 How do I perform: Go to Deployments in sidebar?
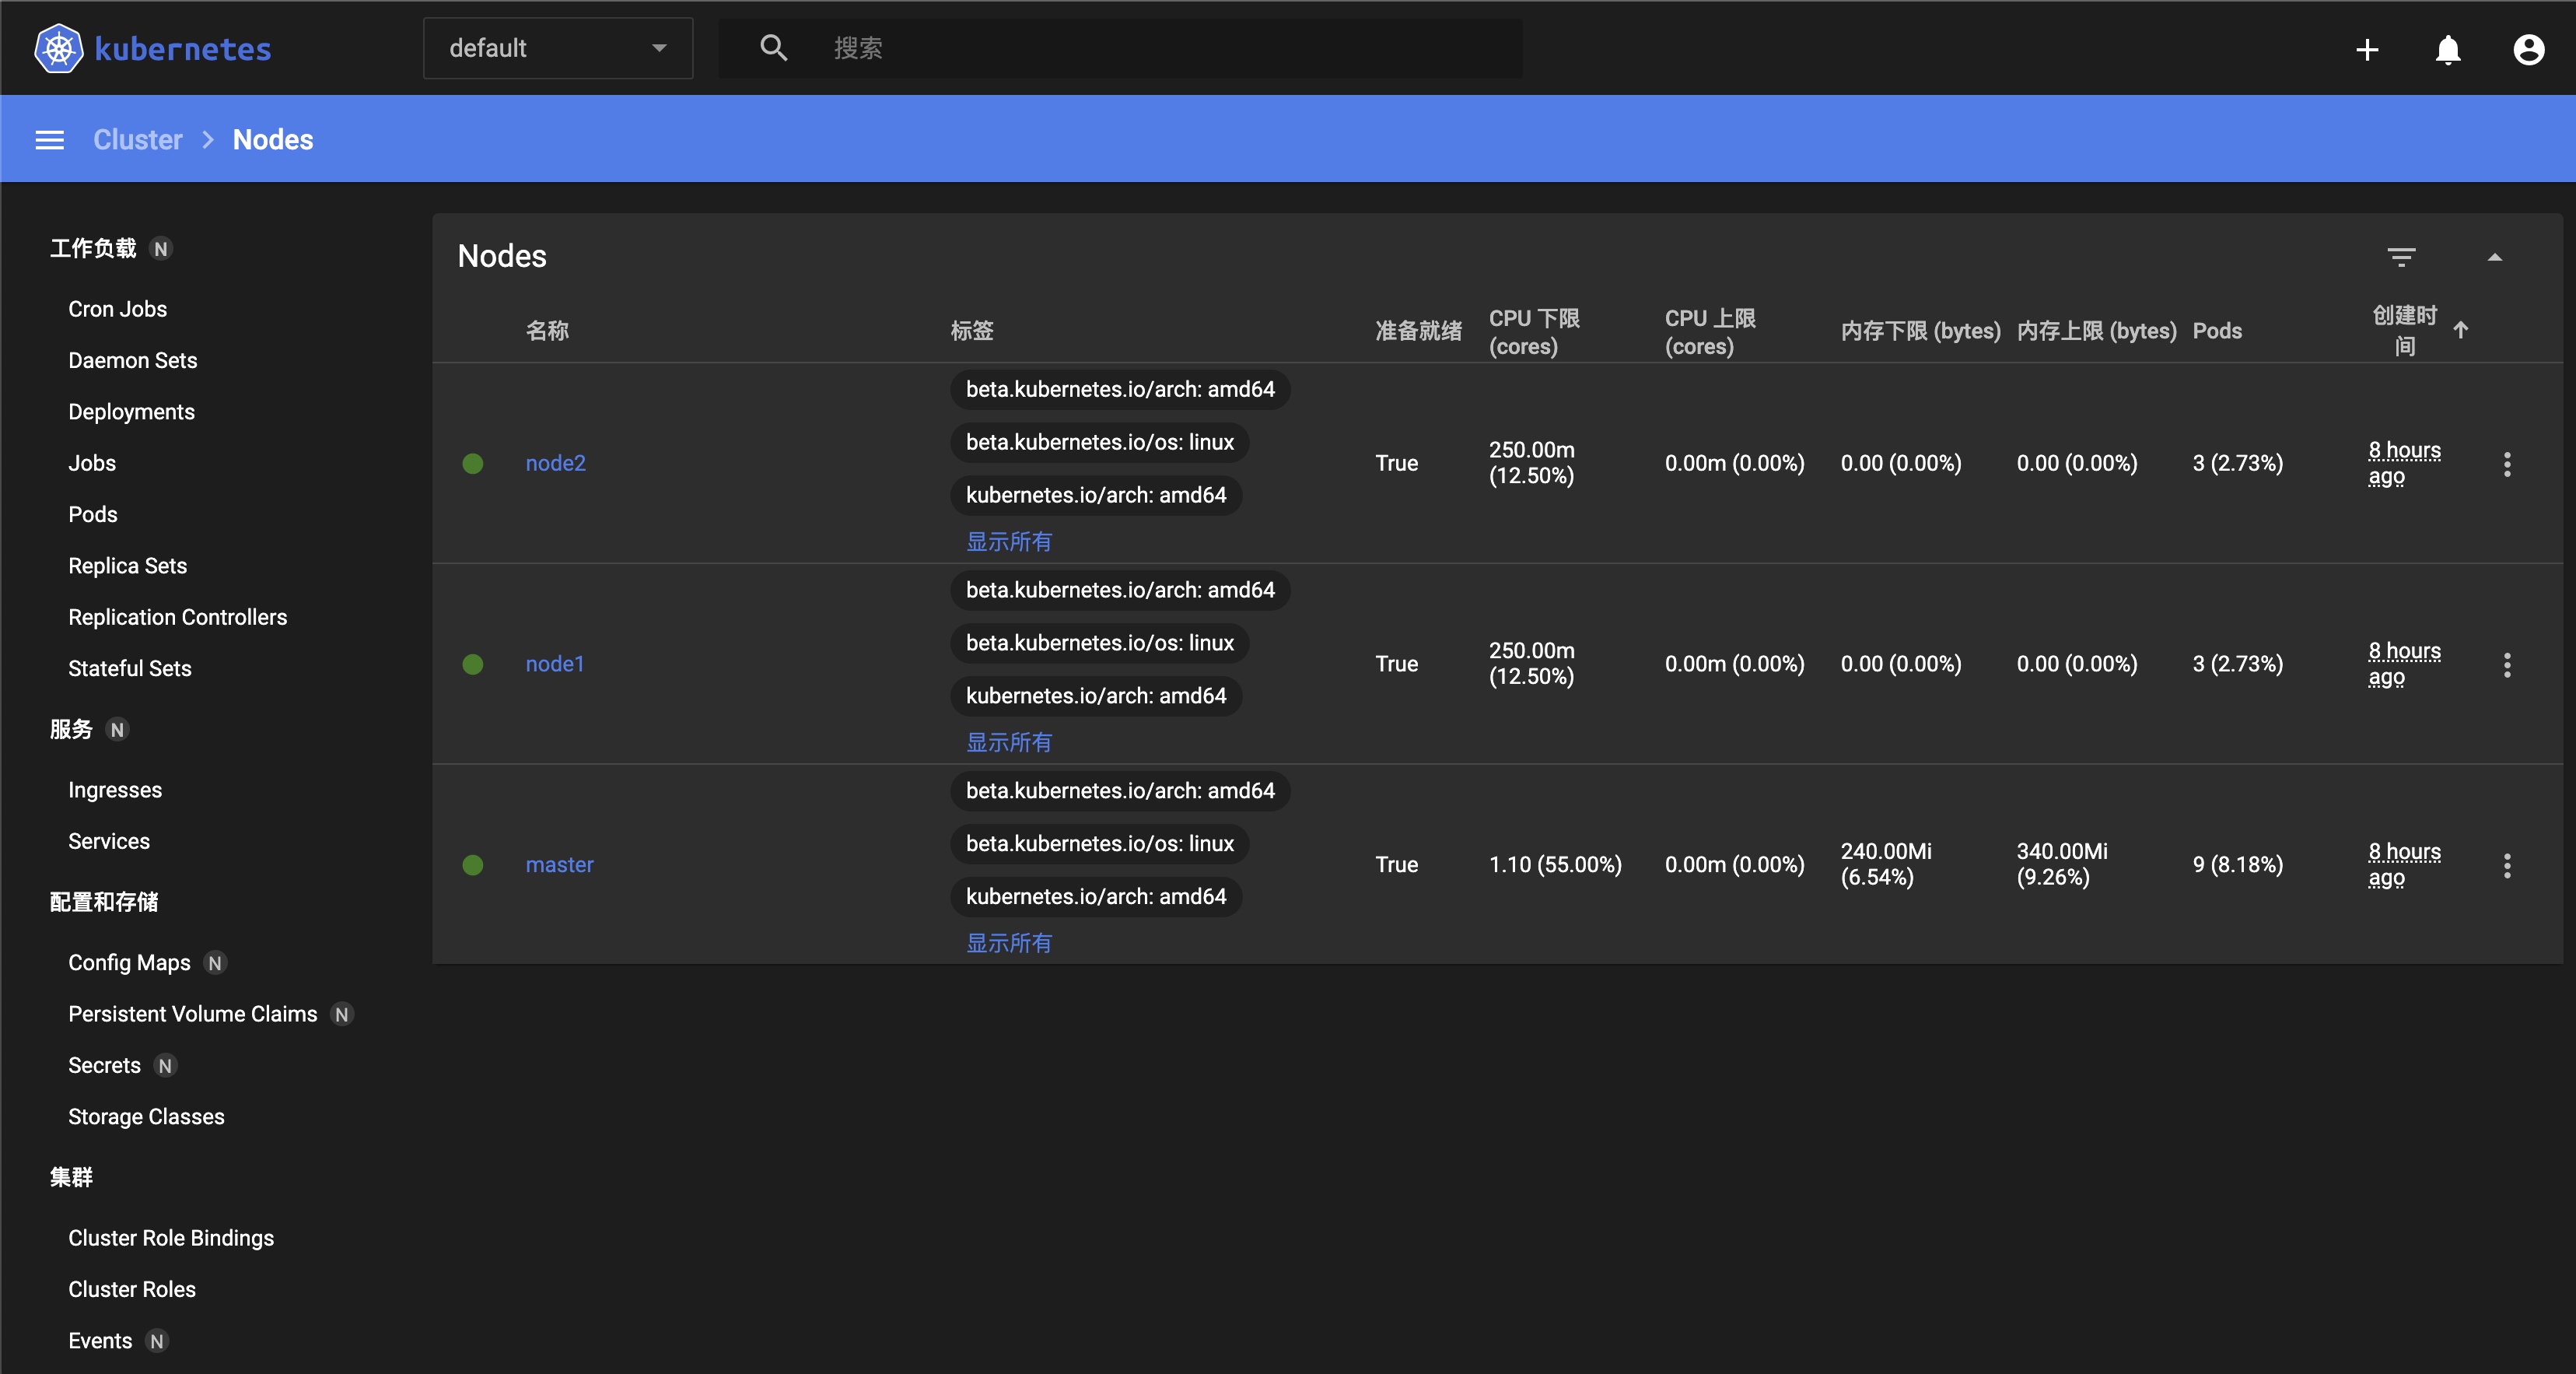(x=131, y=412)
